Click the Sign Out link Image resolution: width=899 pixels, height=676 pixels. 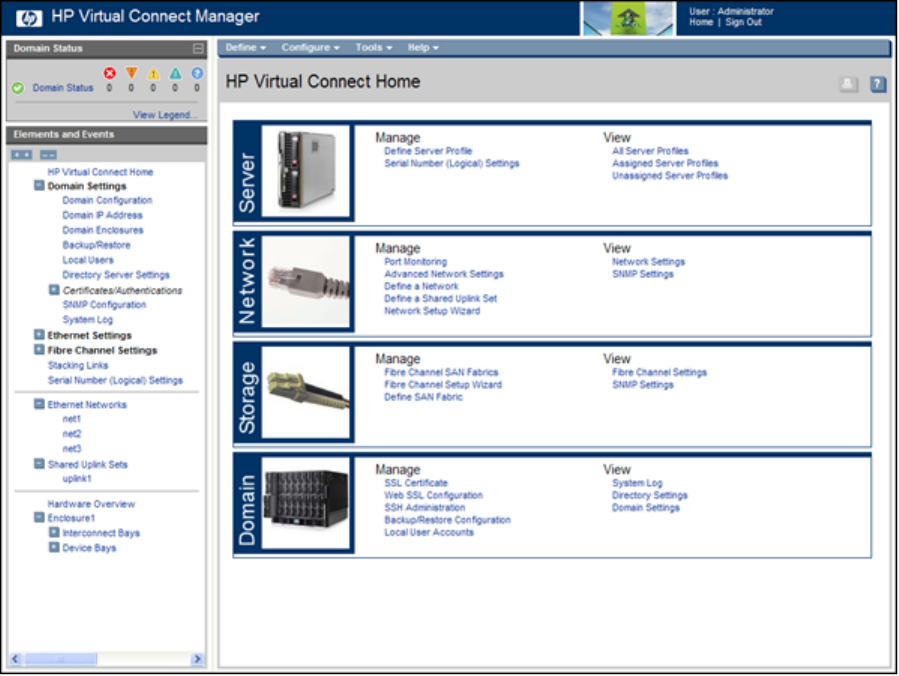tap(743, 22)
